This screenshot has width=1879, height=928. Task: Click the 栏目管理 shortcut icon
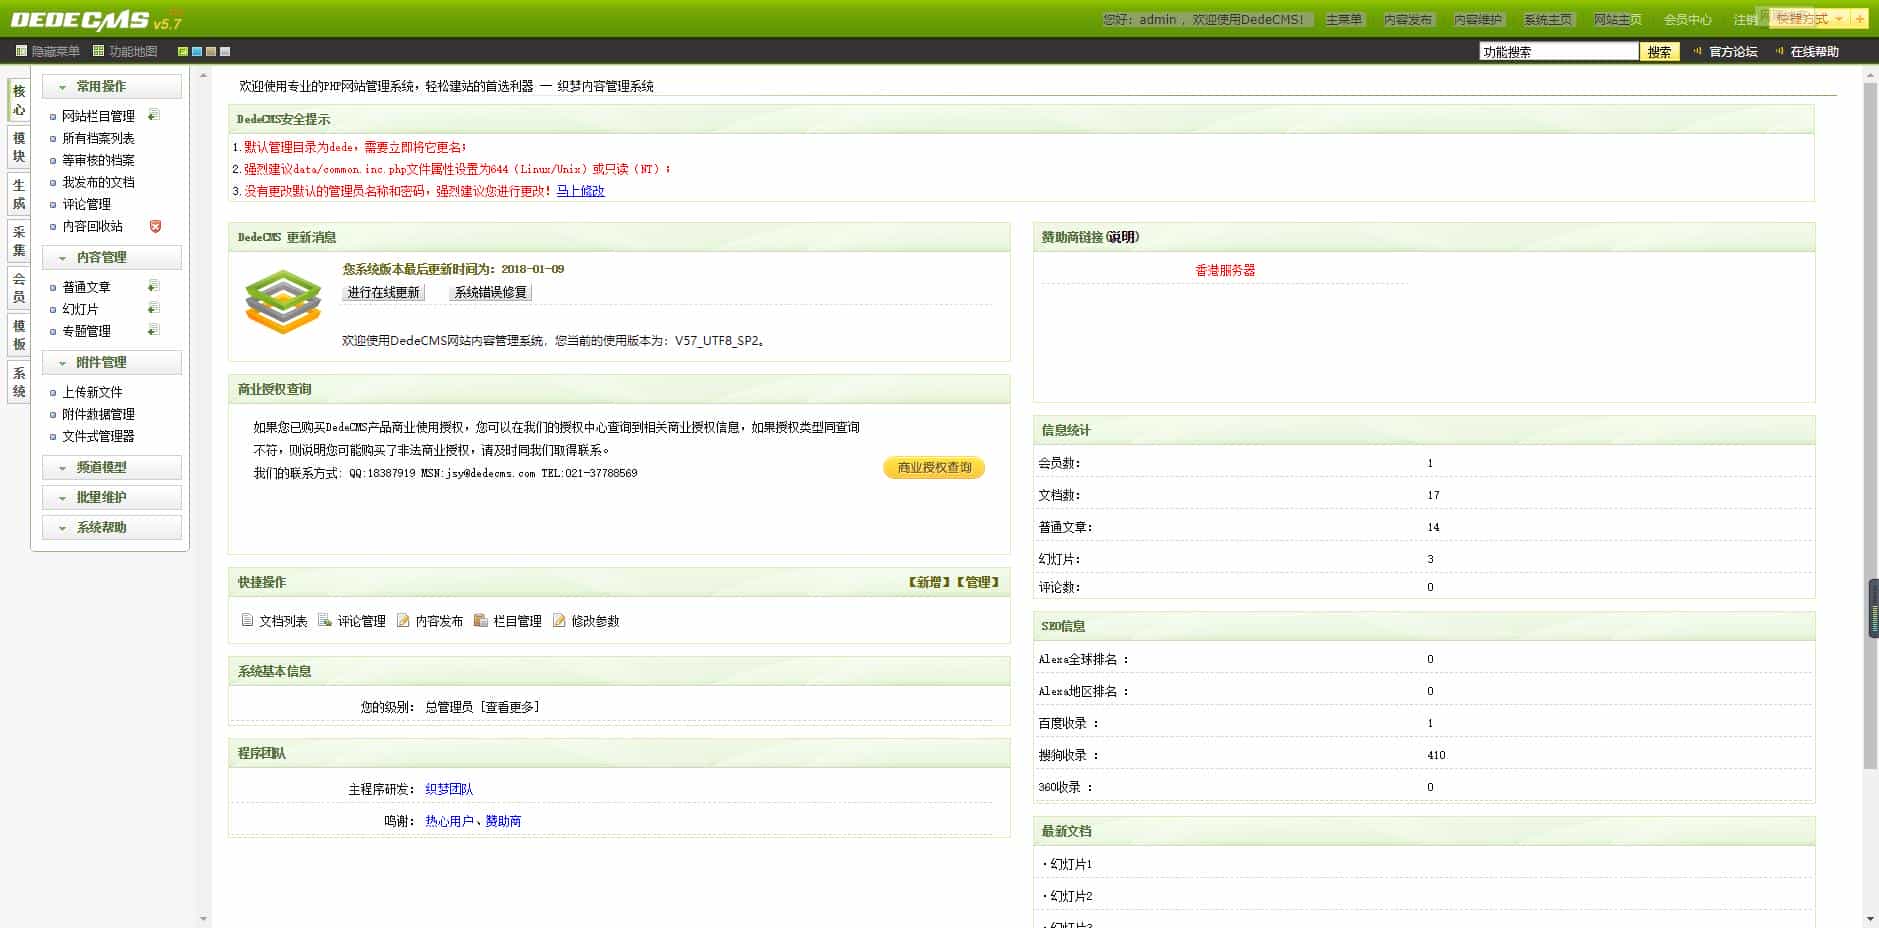tap(481, 621)
